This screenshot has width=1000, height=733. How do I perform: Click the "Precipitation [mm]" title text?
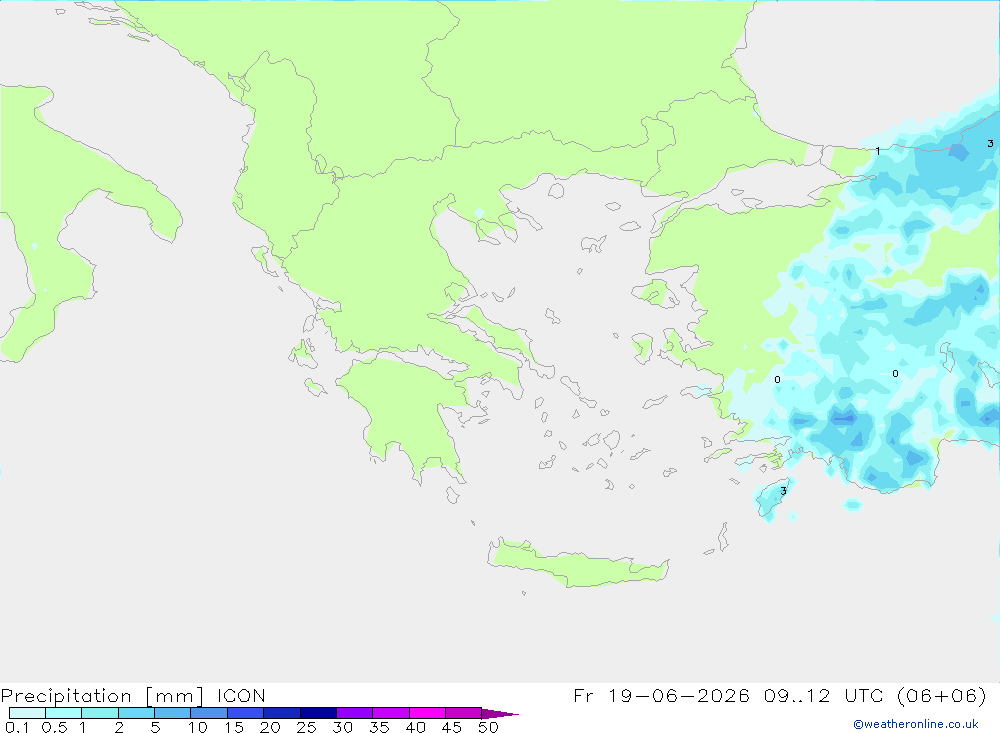[102, 696]
